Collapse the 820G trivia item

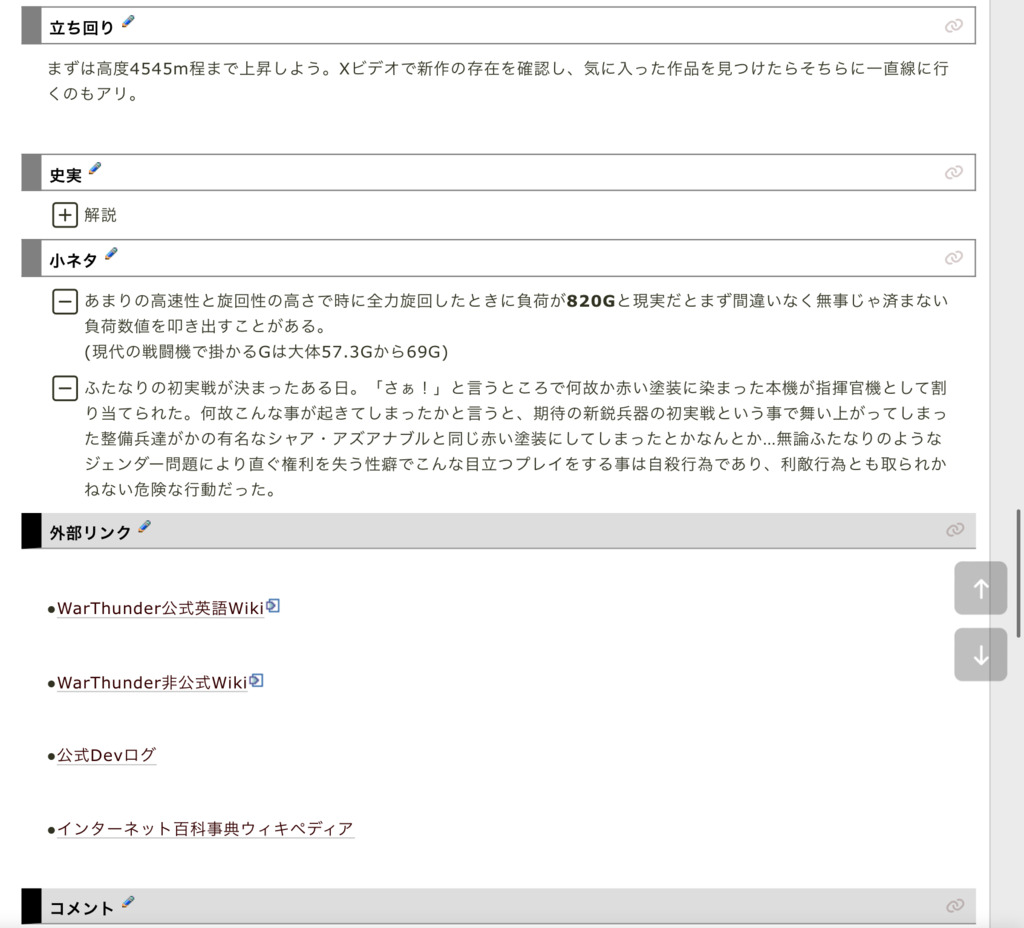65,301
